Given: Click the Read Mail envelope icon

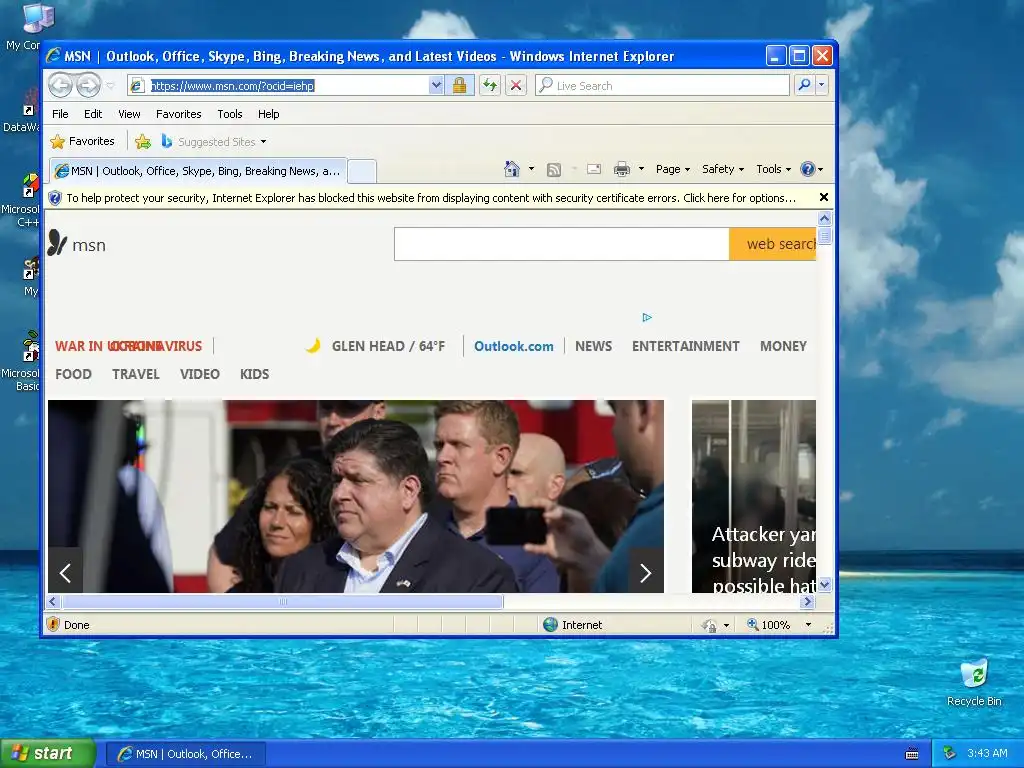Looking at the screenshot, I should 594,170.
